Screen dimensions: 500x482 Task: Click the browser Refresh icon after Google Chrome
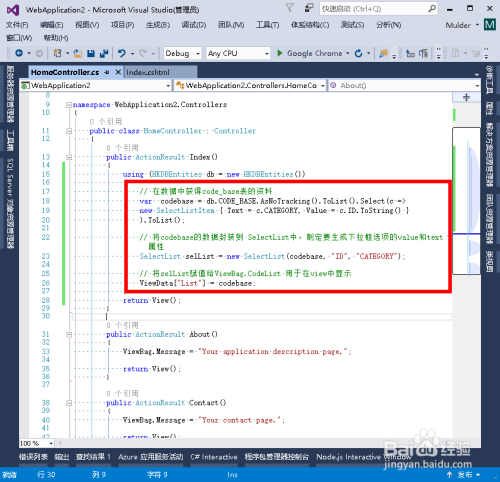tap(358, 53)
